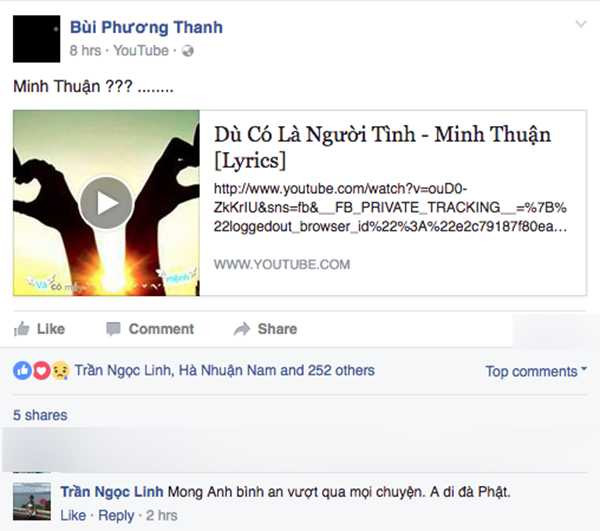Like Trần Ngọc Linh's comment
600x531 pixels.
tap(73, 515)
